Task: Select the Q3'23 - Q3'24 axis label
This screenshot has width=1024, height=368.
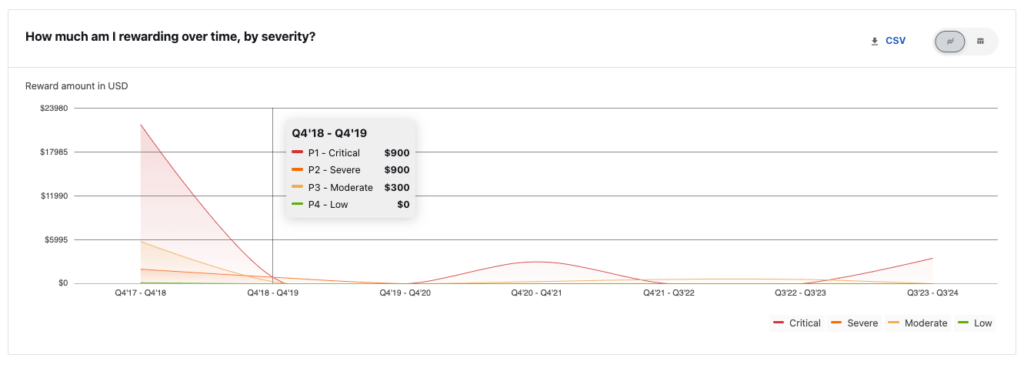Action: point(933,294)
